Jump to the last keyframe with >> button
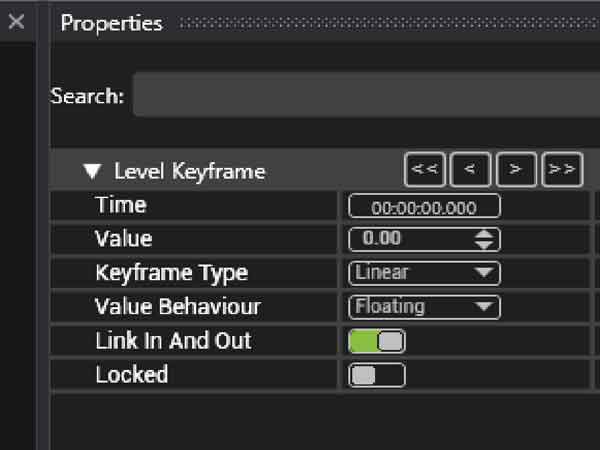This screenshot has width=600, height=450. tap(562, 170)
